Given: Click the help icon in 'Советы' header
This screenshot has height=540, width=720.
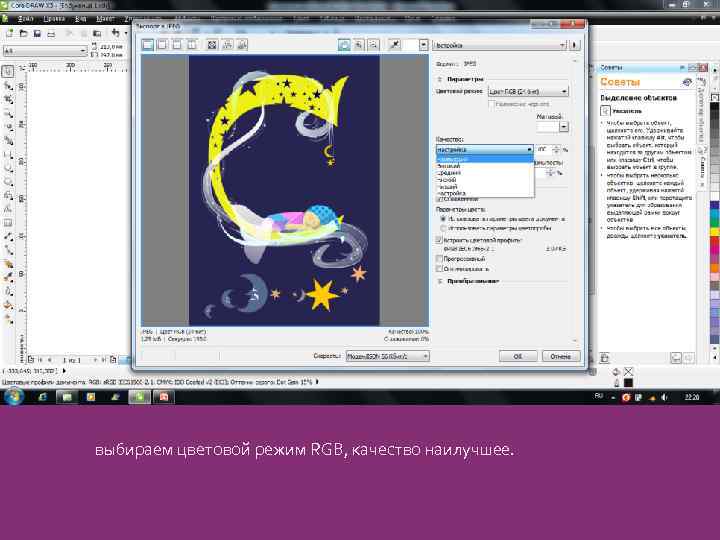Looking at the screenshot, I should pos(687,82).
